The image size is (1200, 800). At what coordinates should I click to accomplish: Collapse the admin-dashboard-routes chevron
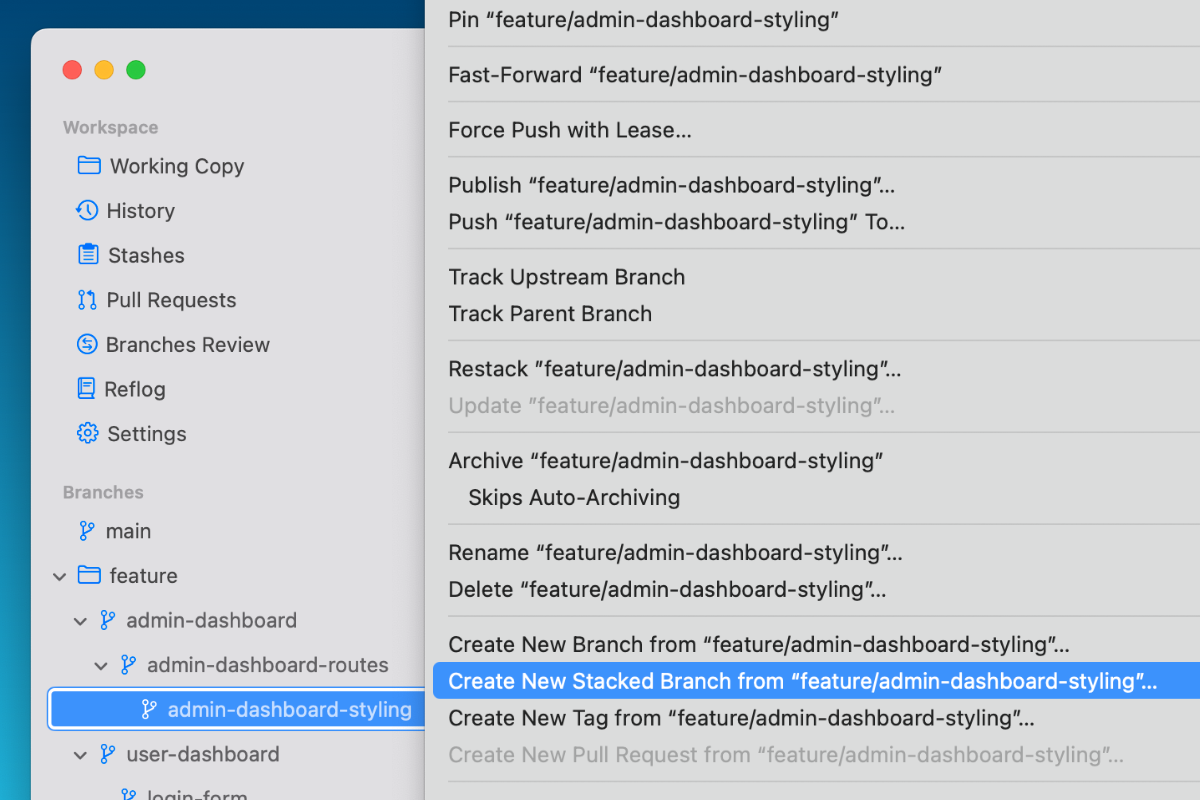pos(101,666)
